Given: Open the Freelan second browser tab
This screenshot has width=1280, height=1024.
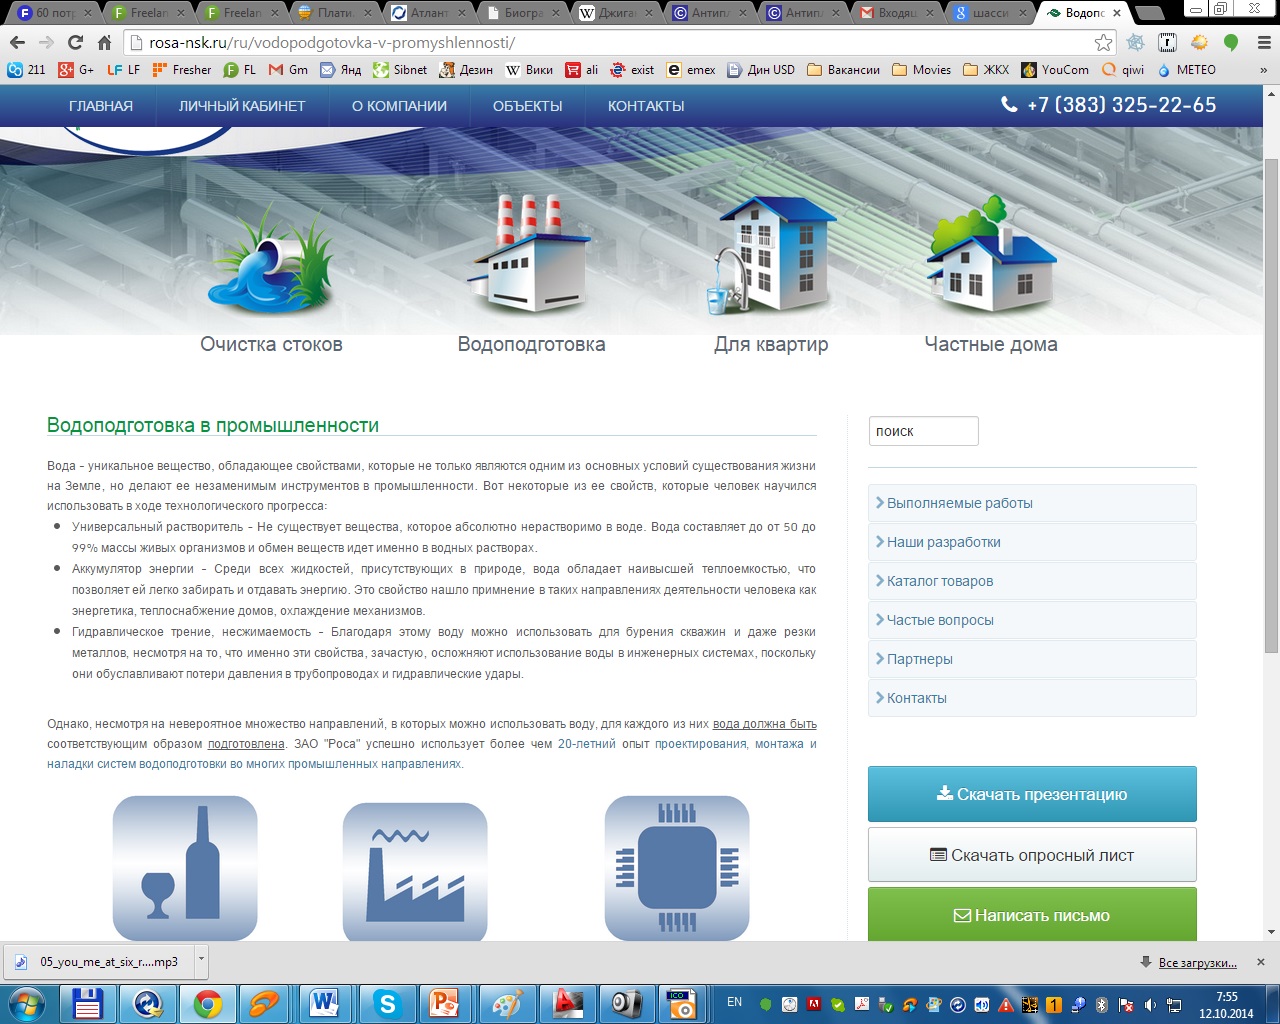Looking at the screenshot, I should [244, 13].
